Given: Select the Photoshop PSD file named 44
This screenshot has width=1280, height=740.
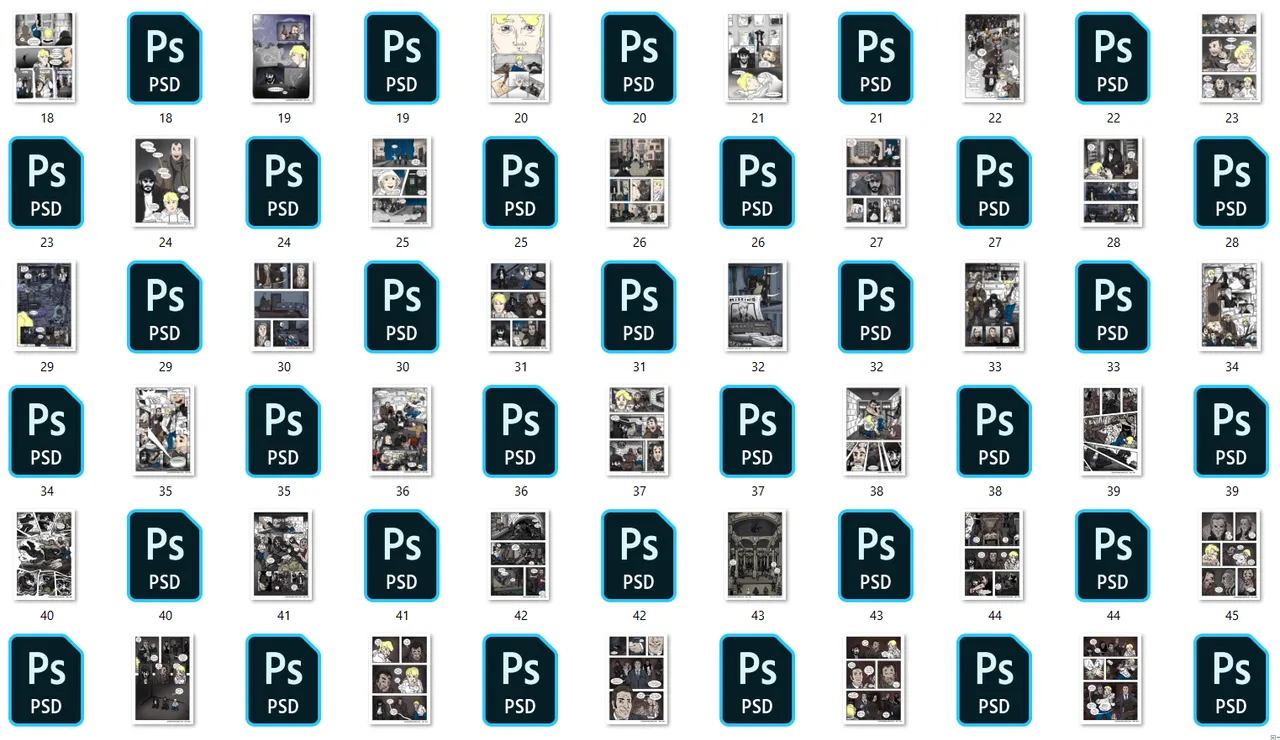Looking at the screenshot, I should (1113, 556).
